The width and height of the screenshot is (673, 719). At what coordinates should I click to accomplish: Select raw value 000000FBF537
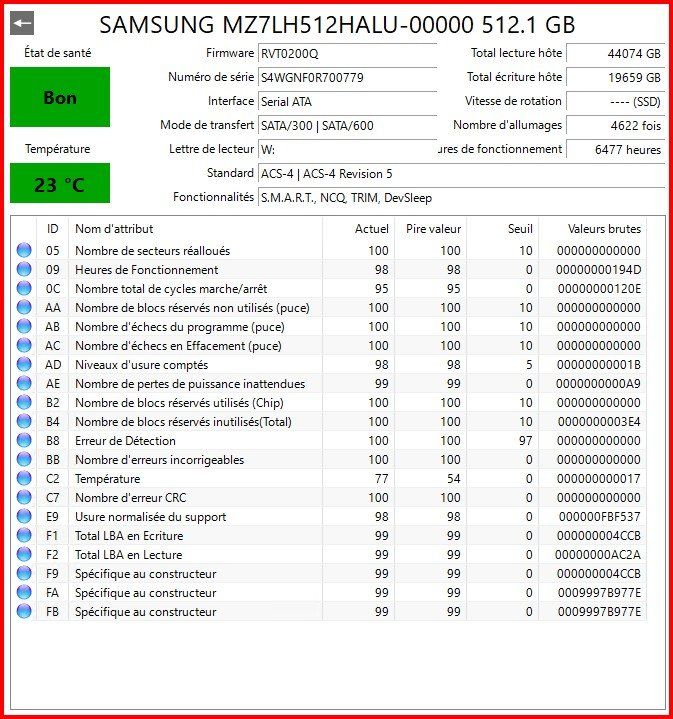point(600,517)
